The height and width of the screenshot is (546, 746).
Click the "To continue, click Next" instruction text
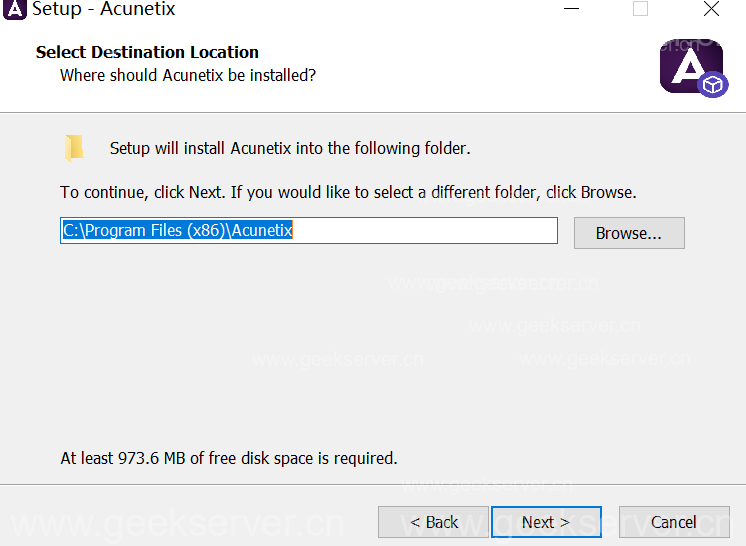[348, 192]
